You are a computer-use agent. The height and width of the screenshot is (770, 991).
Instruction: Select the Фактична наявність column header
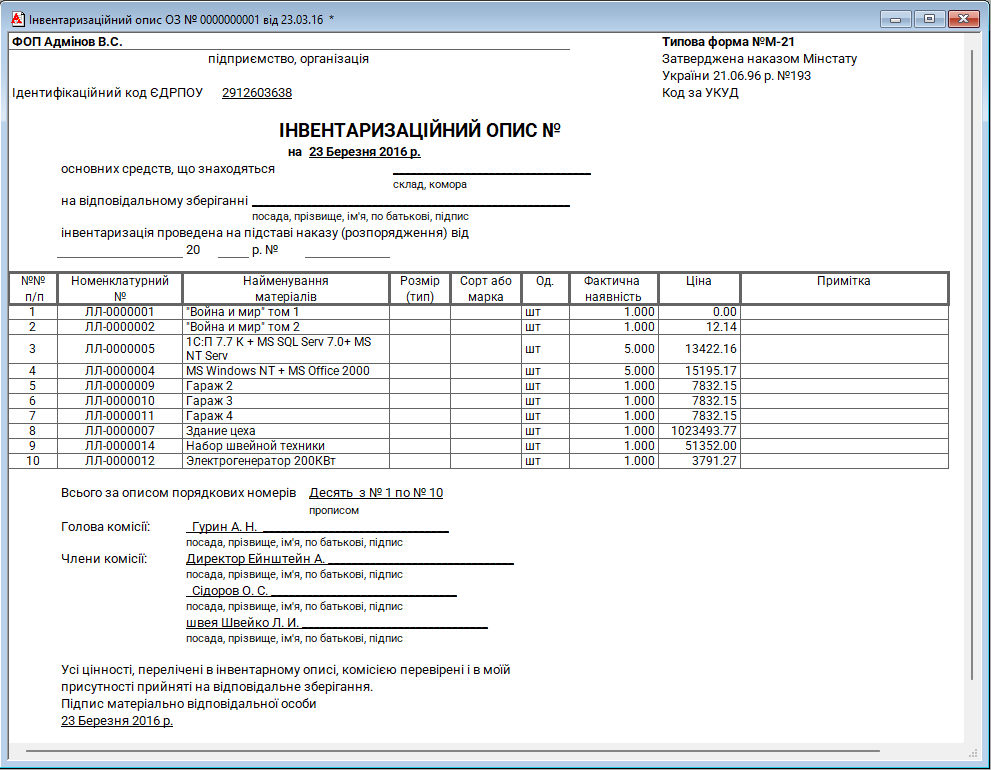coord(613,288)
